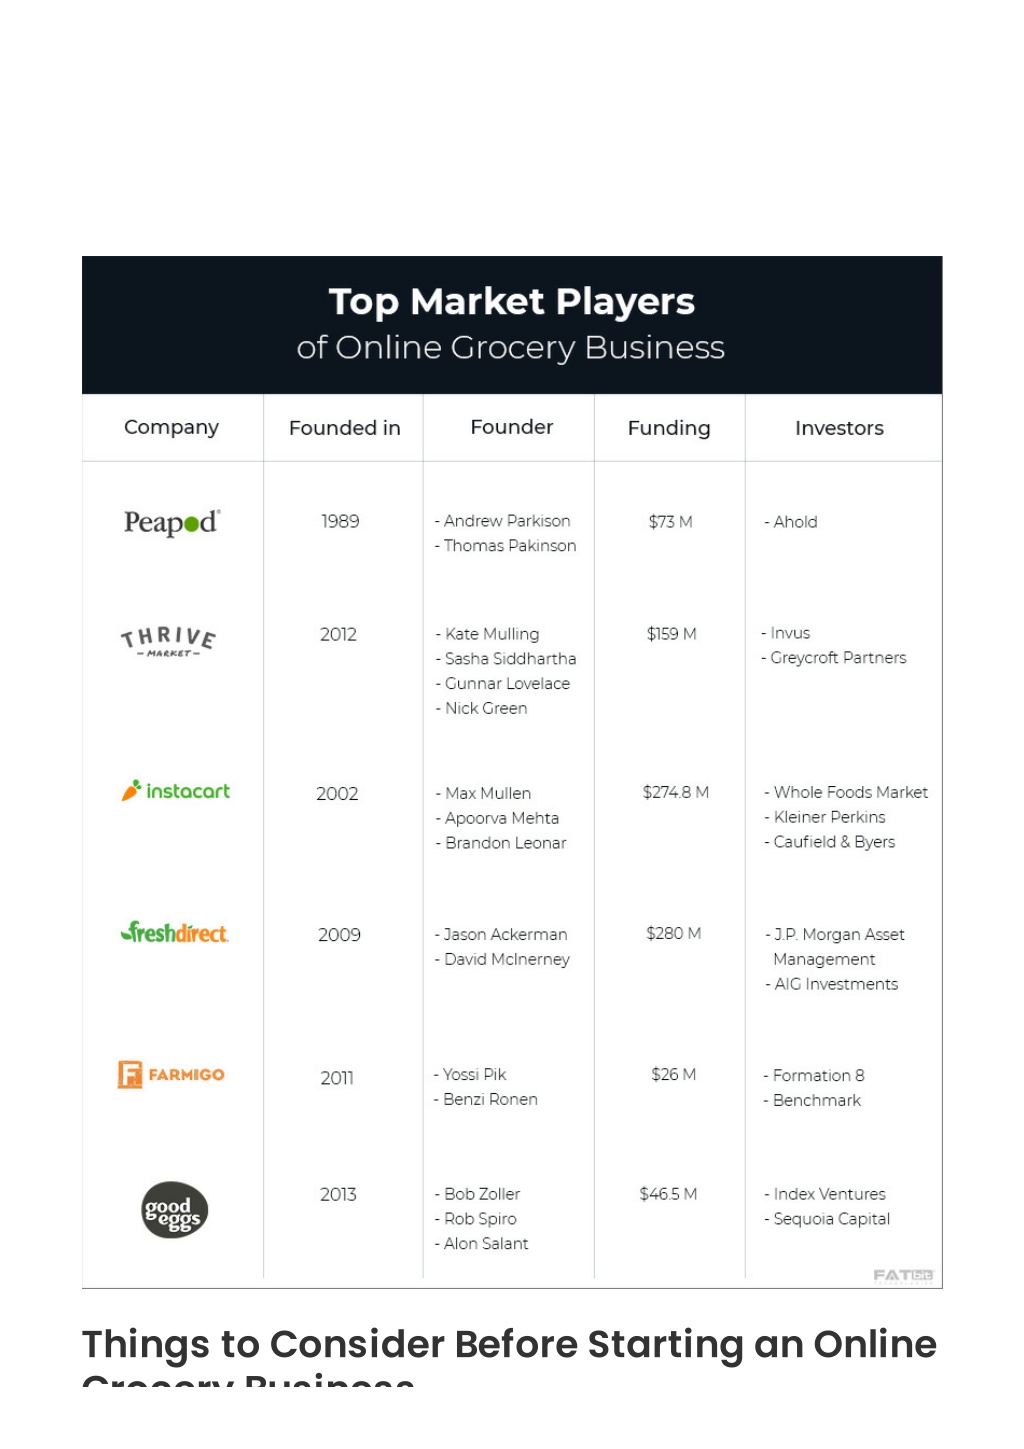Click the Sequoia Capital investor entry
The image size is (1024, 1449).
pyautogui.click(x=831, y=1219)
